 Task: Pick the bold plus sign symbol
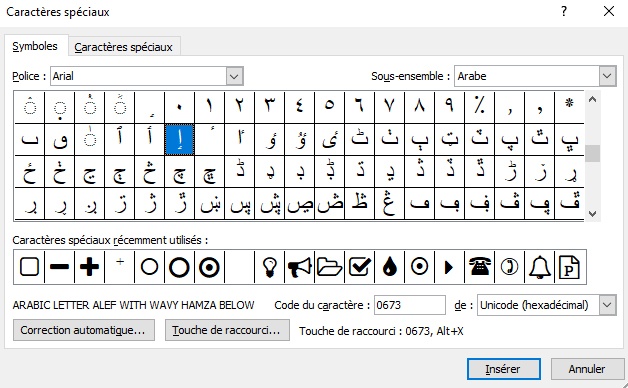coord(89,267)
